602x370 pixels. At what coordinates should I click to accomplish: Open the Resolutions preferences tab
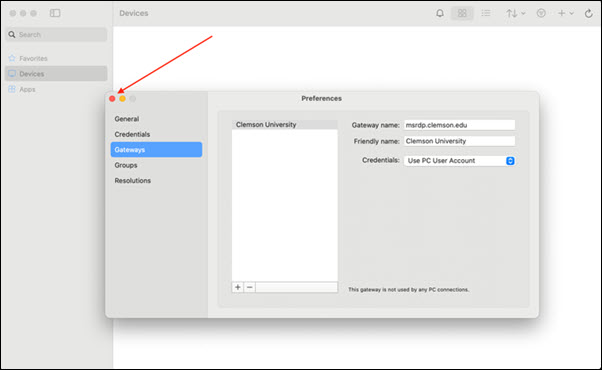(x=156, y=180)
